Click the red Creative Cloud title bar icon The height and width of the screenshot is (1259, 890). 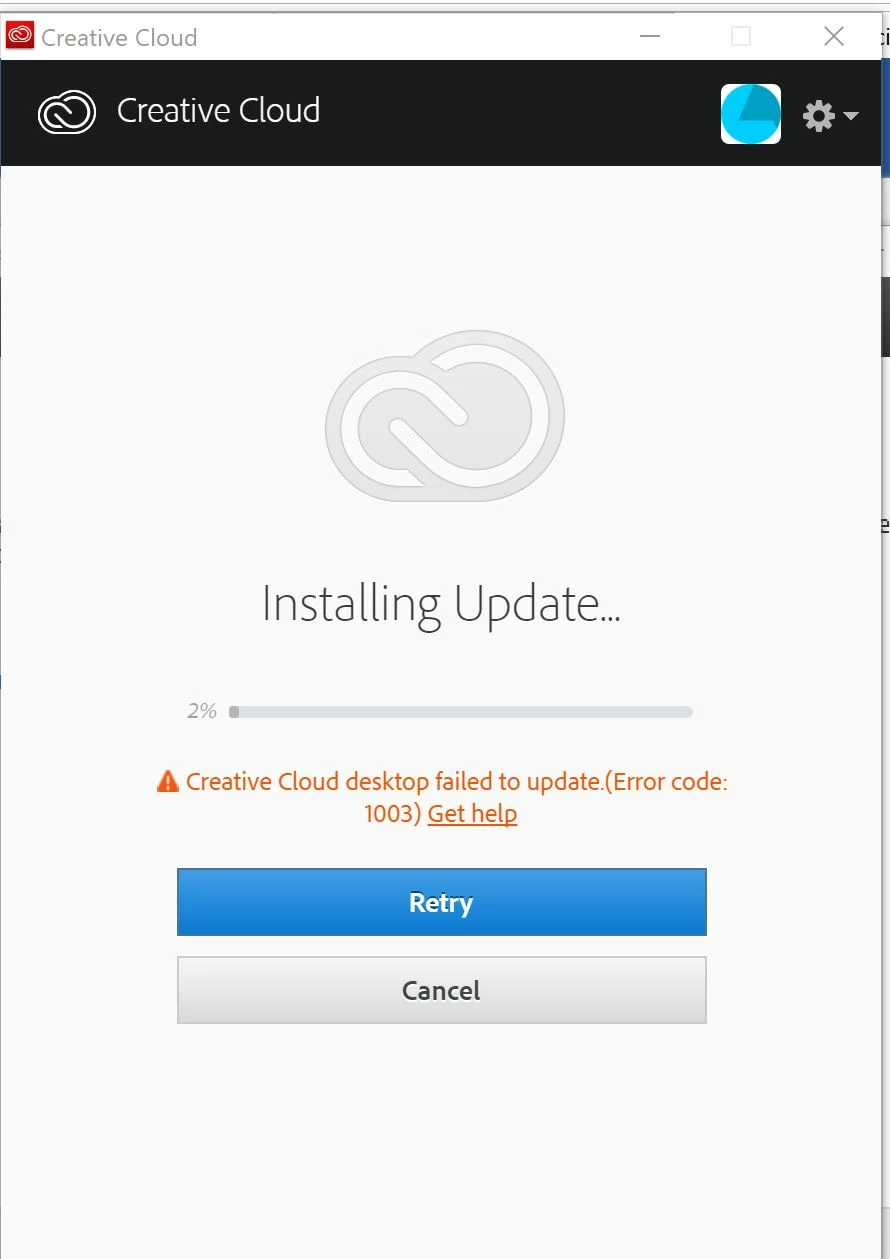click(x=20, y=36)
